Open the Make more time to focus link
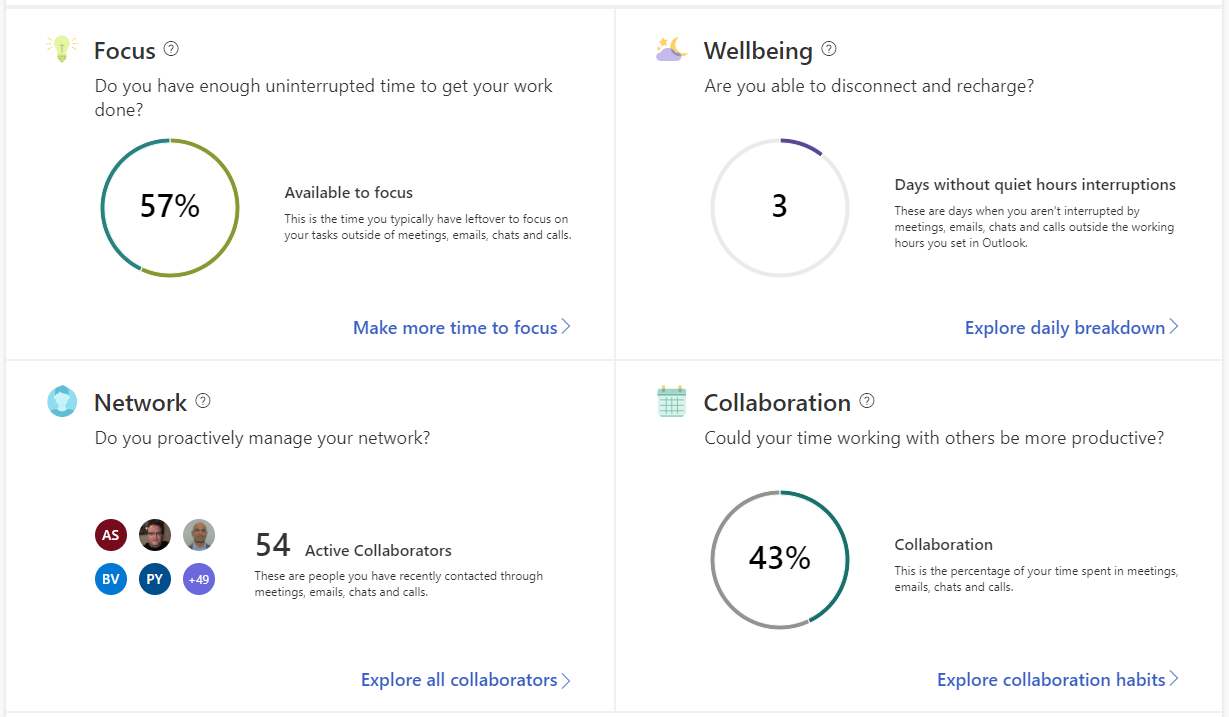Viewport: 1229px width, 717px height. click(x=455, y=328)
